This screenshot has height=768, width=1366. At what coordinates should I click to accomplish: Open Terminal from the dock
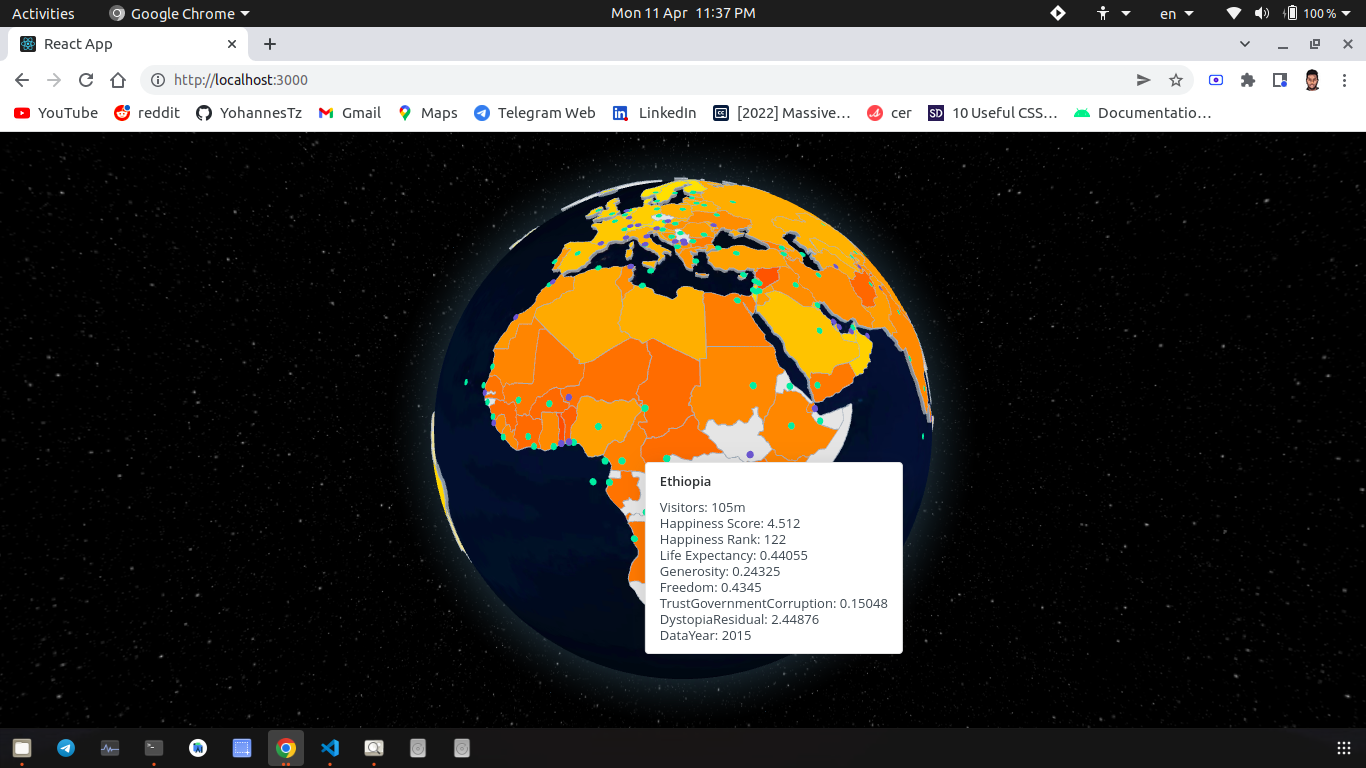(x=154, y=747)
